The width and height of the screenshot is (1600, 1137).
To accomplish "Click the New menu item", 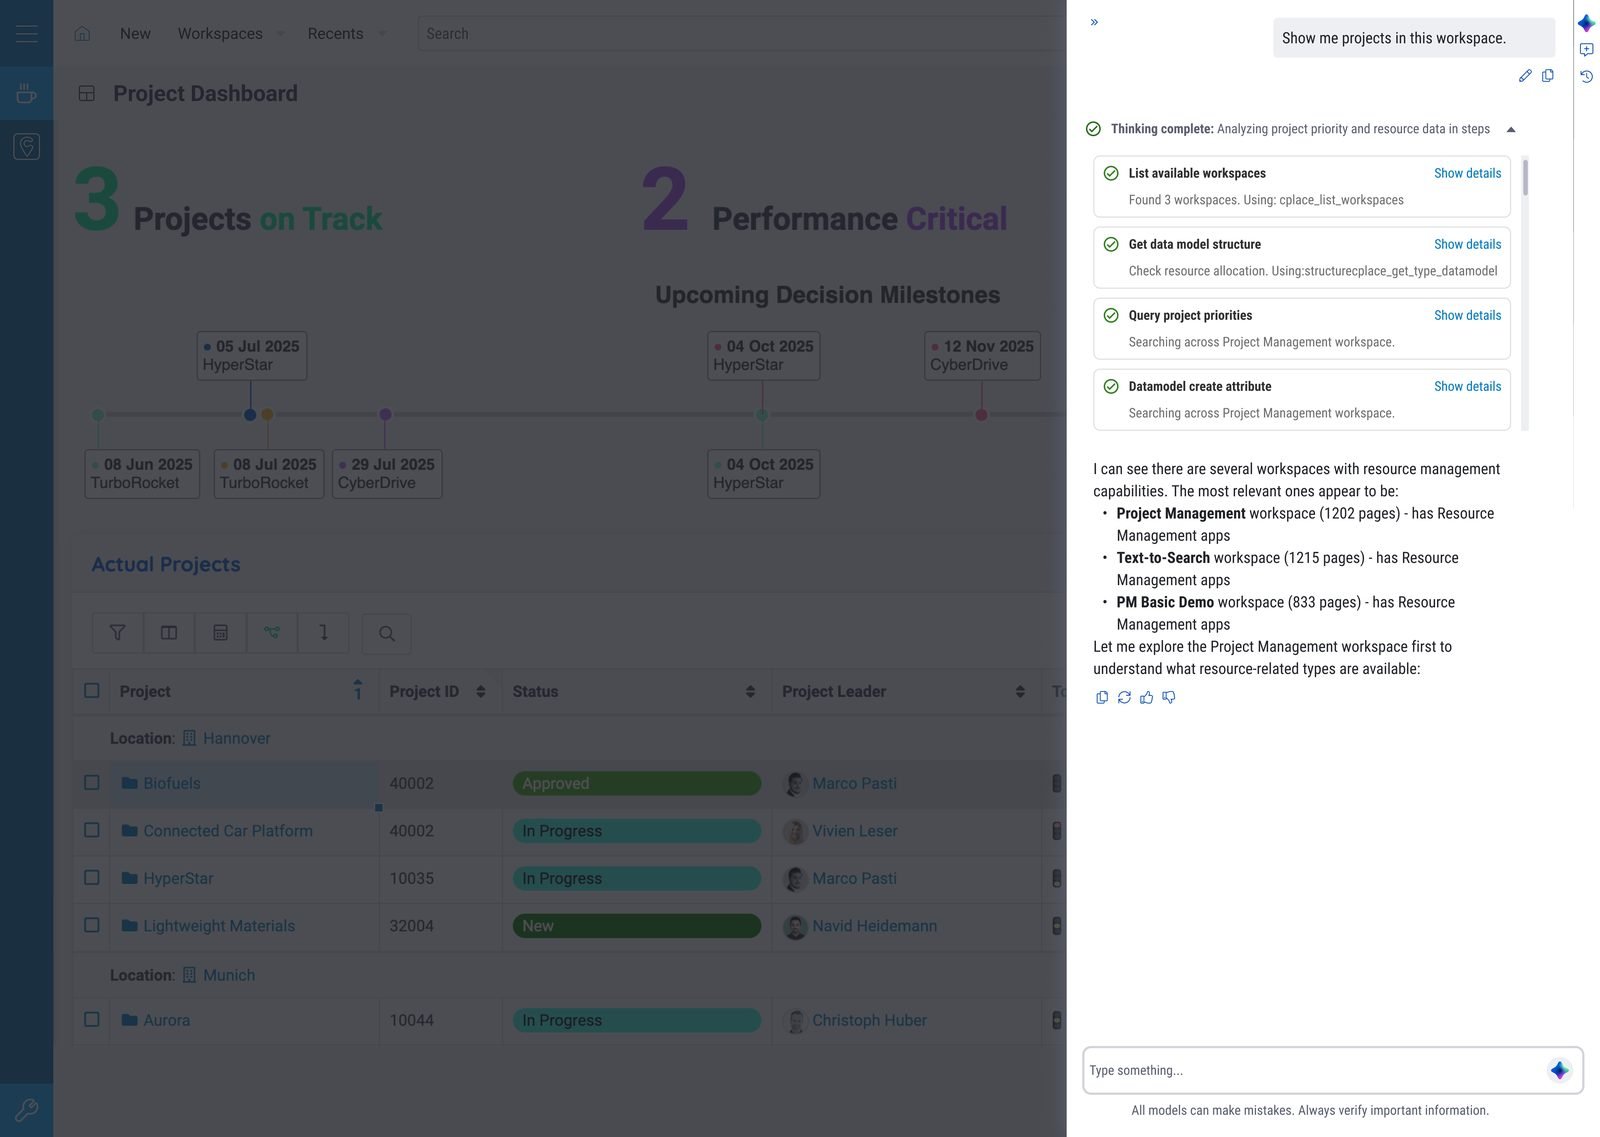I will click(x=135, y=34).
